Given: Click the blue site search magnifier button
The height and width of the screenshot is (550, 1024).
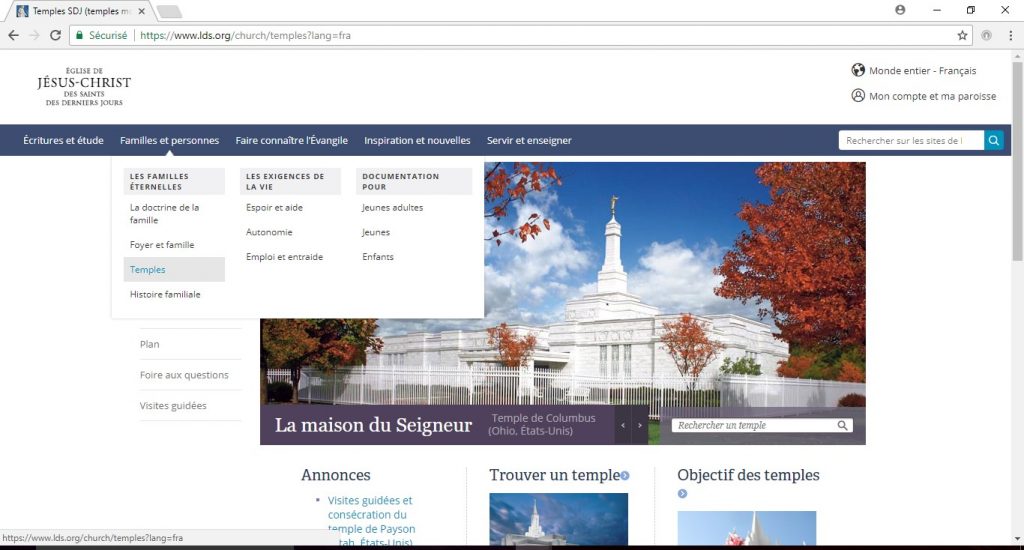Looking at the screenshot, I should tap(993, 140).
